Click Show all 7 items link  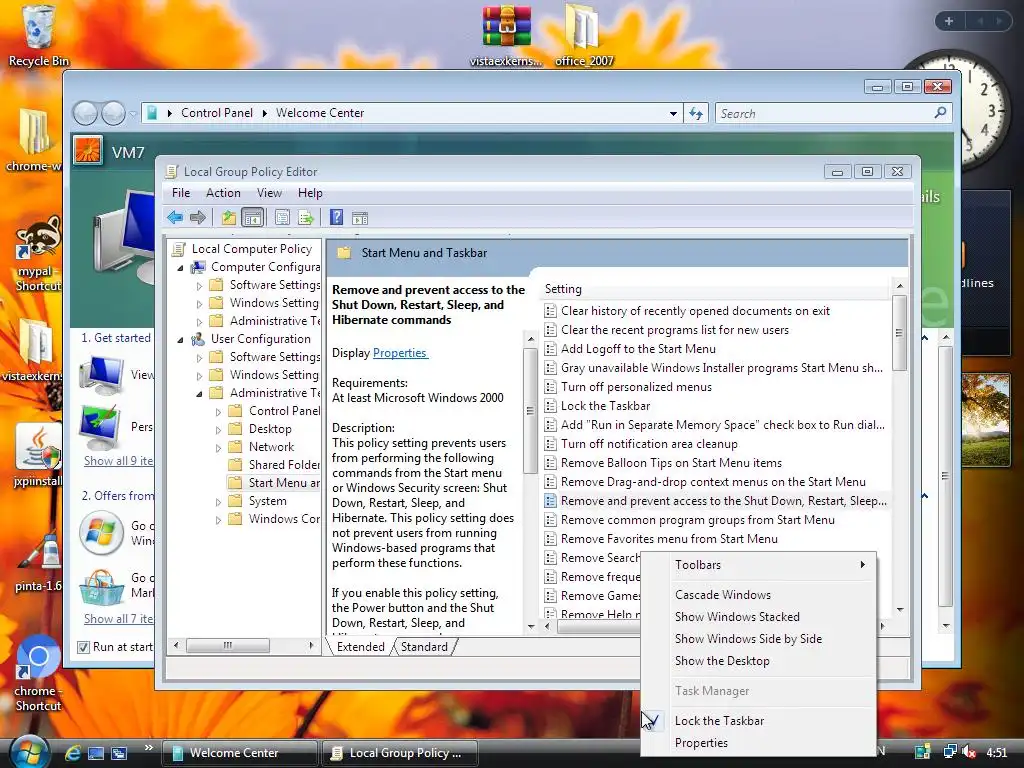[118, 618]
